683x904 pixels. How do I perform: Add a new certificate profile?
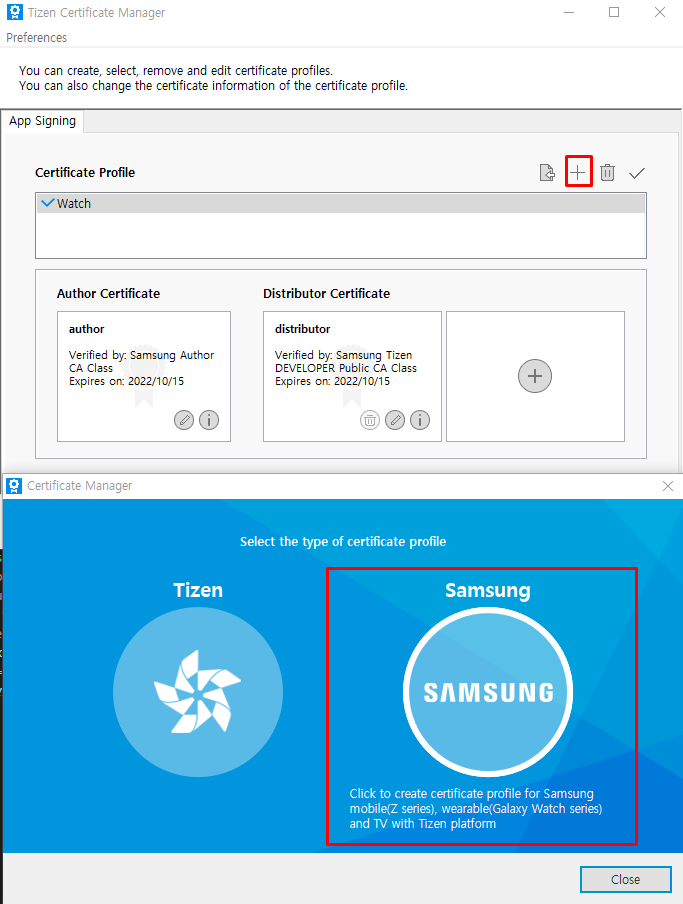[578, 172]
